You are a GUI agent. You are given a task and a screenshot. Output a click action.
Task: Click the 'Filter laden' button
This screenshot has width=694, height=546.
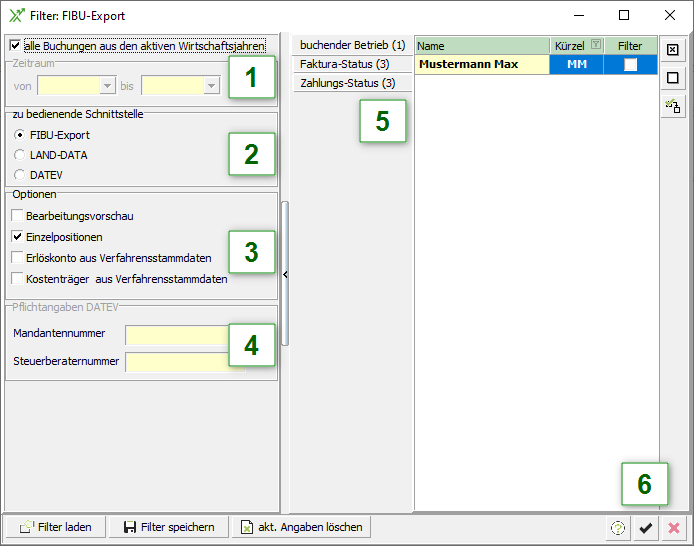pyautogui.click(x=56, y=527)
